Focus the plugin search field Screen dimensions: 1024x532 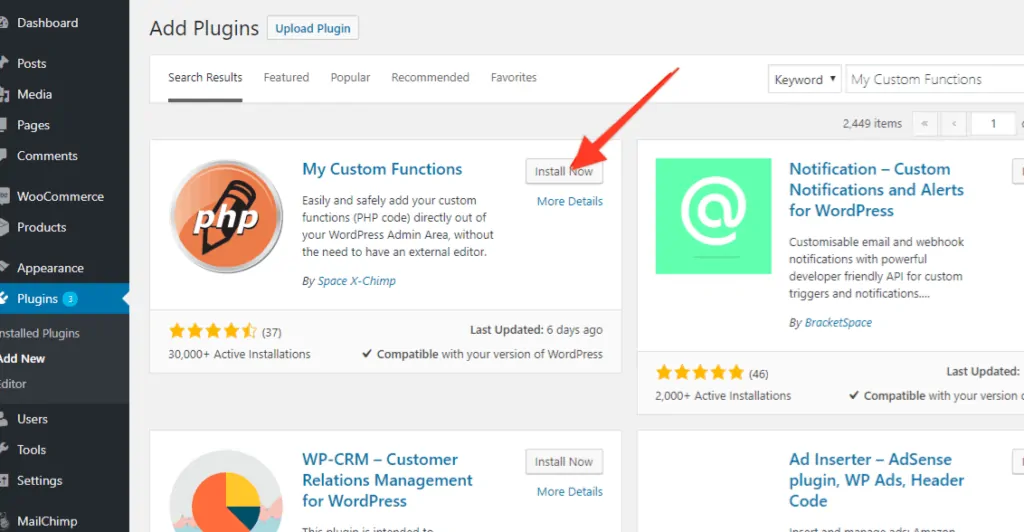(x=935, y=79)
